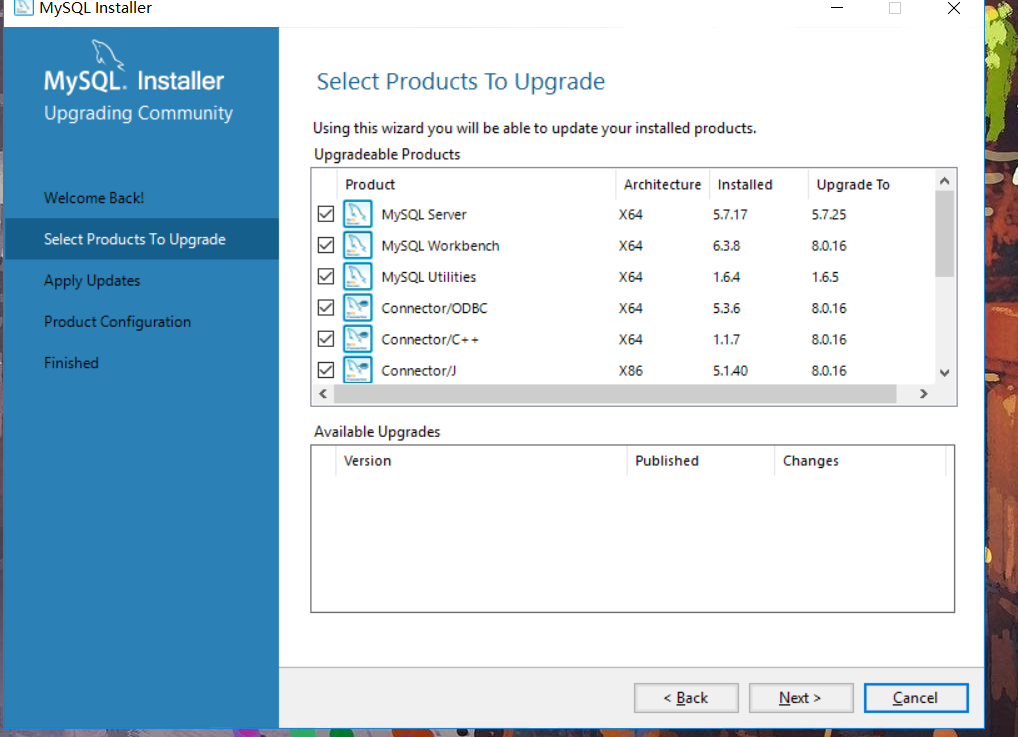Uncheck the Connector/C++ checkbox
Viewport: 1018px width, 737px height.
(x=326, y=338)
